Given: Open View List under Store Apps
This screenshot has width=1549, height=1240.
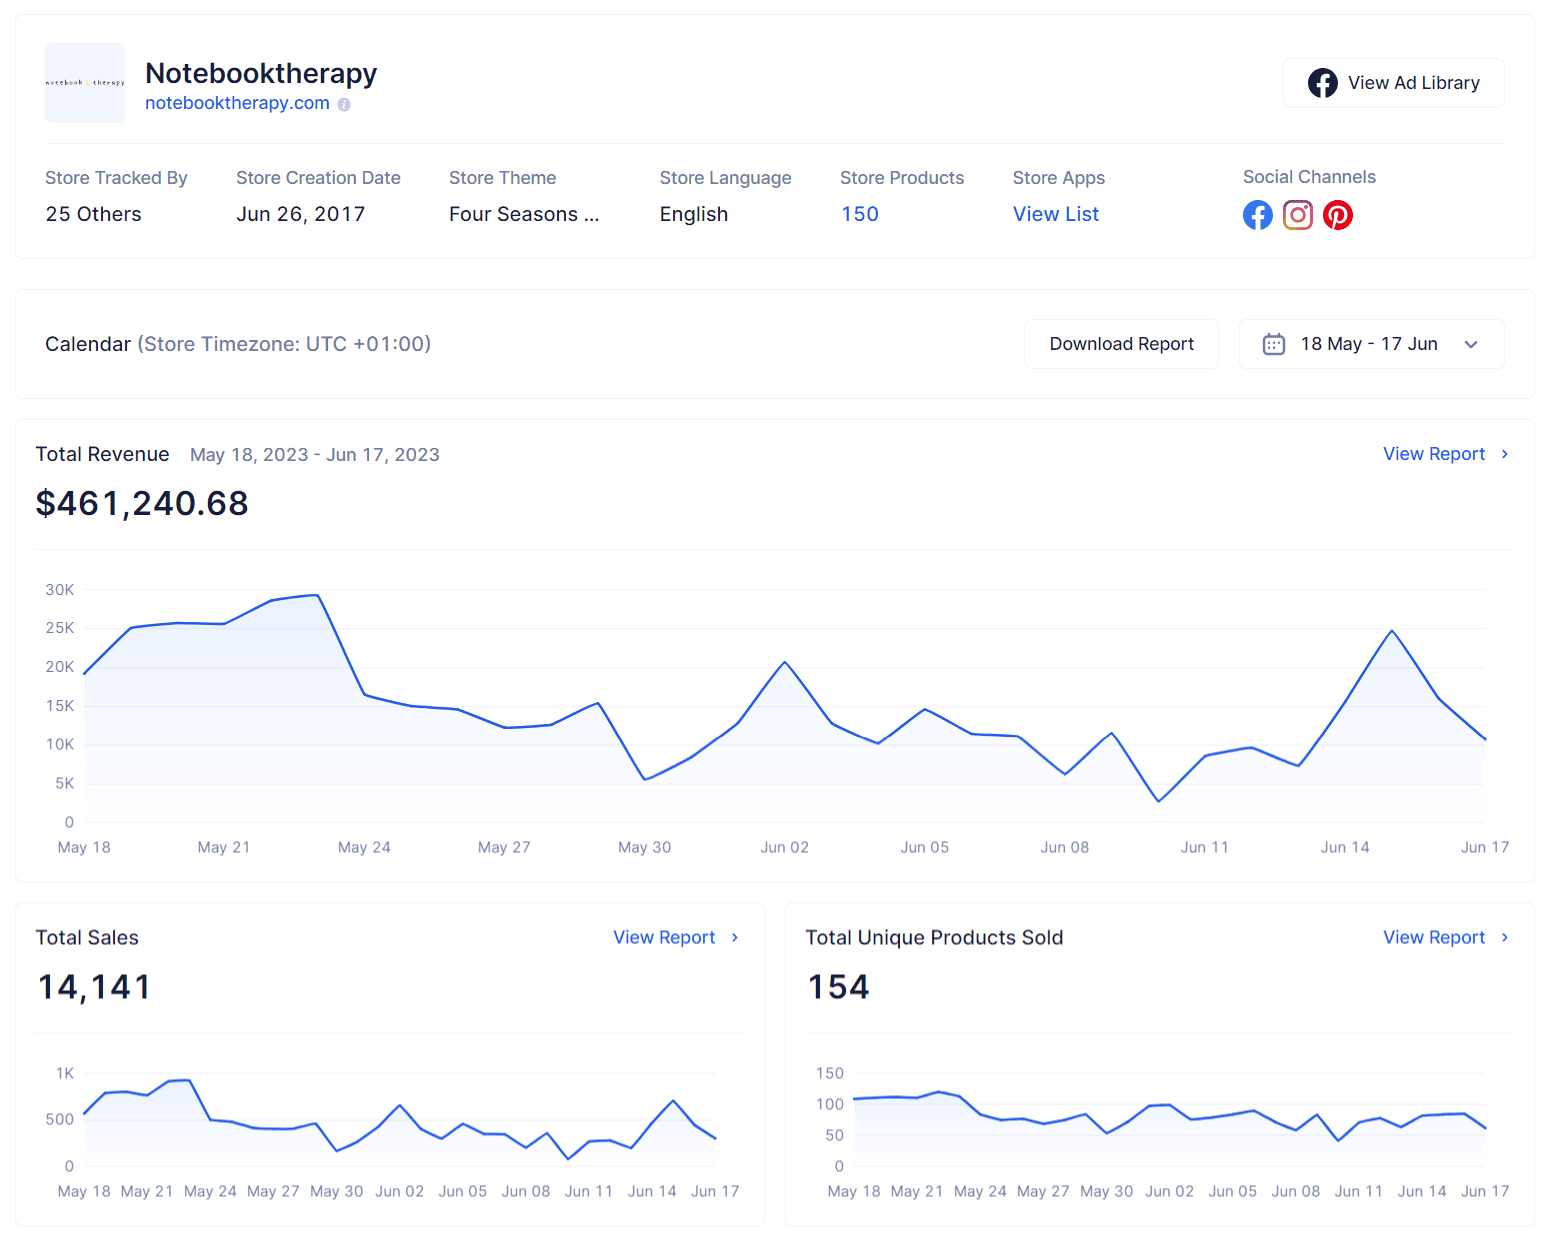Looking at the screenshot, I should (1055, 213).
